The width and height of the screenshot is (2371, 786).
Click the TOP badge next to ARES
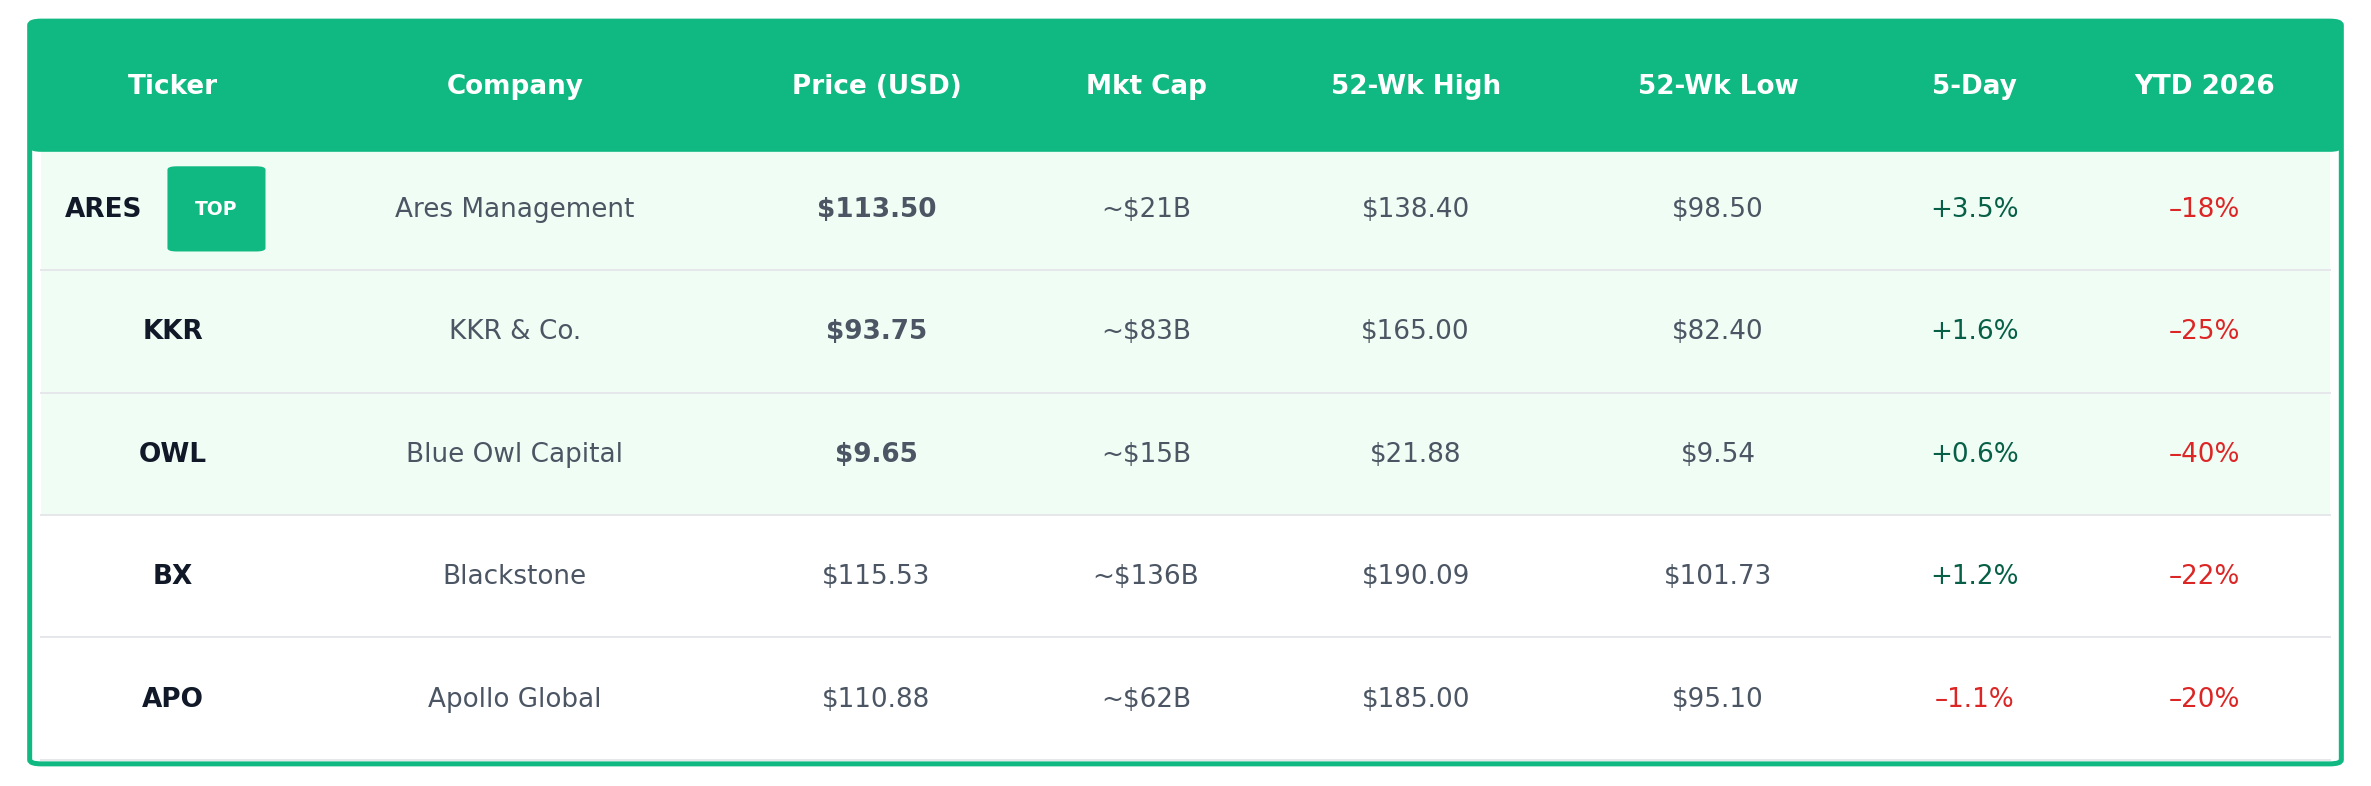[x=216, y=209]
